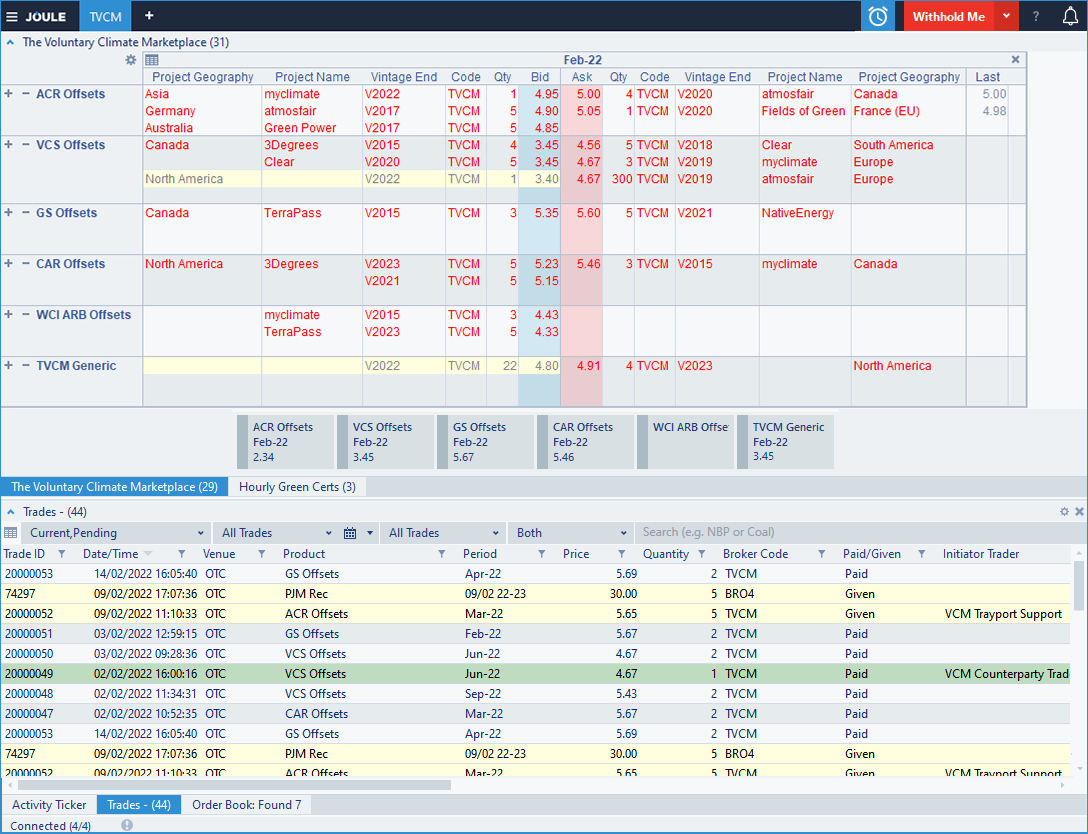
Task: Click plus icon beside WCI ARB Offsets
Action: [8, 314]
